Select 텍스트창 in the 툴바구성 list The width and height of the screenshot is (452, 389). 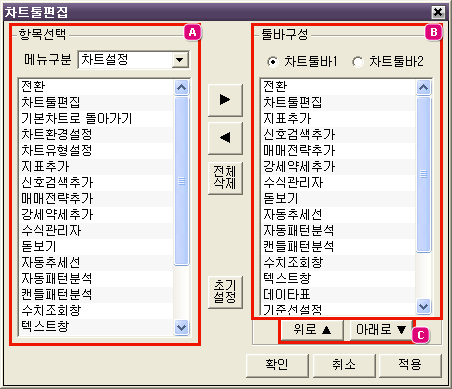tap(338, 278)
